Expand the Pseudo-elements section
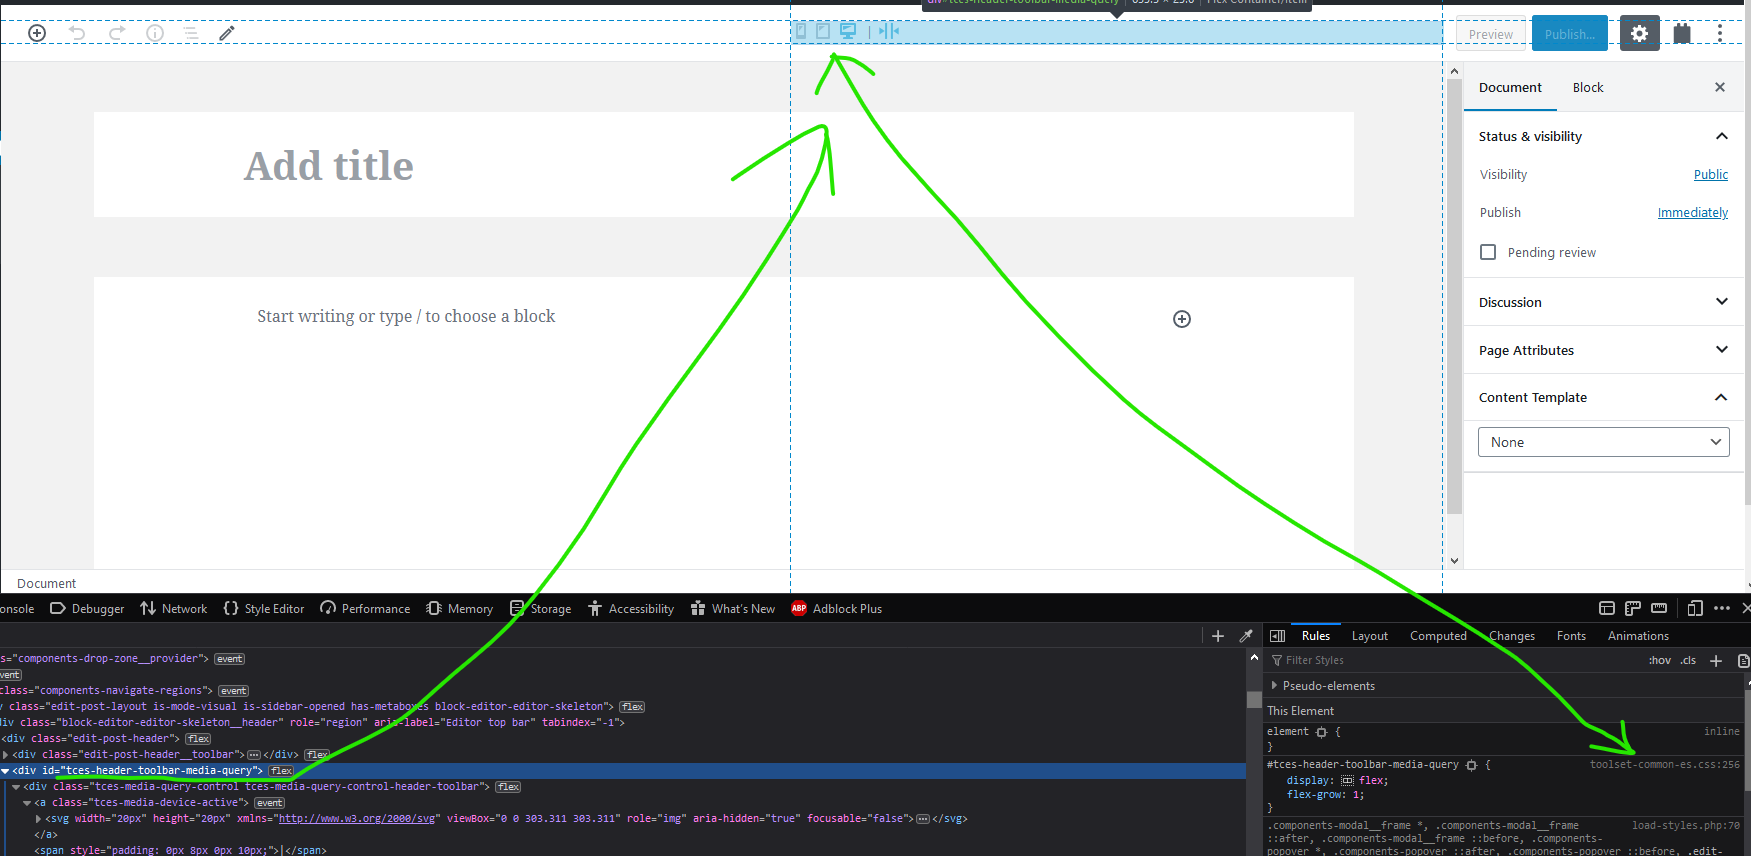1751x856 pixels. click(x=1274, y=686)
